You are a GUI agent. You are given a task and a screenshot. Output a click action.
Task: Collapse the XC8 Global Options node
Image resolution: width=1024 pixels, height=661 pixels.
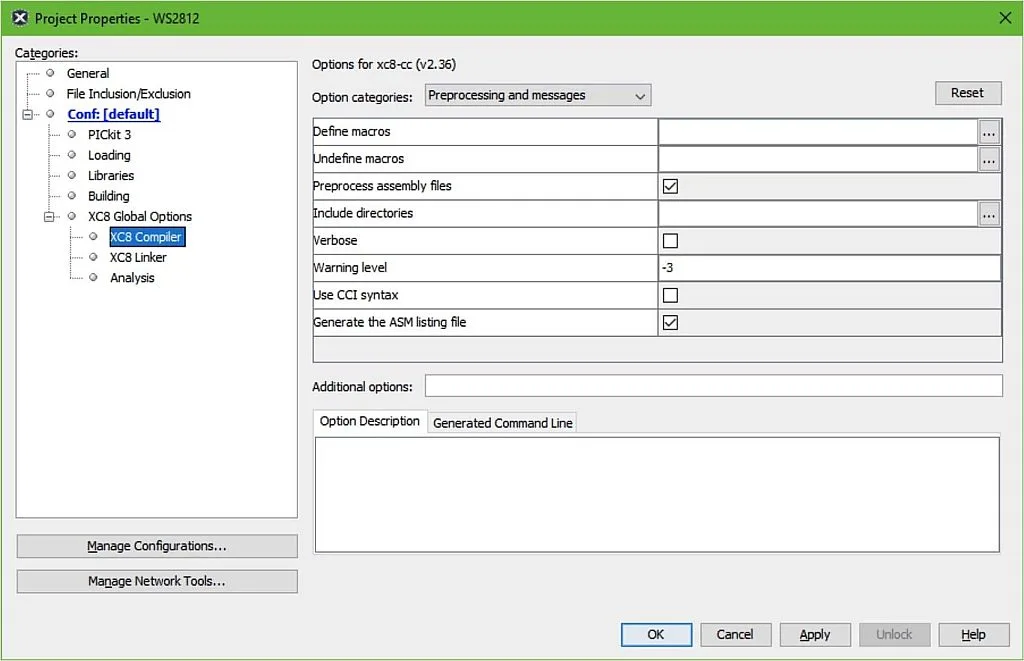click(49, 216)
